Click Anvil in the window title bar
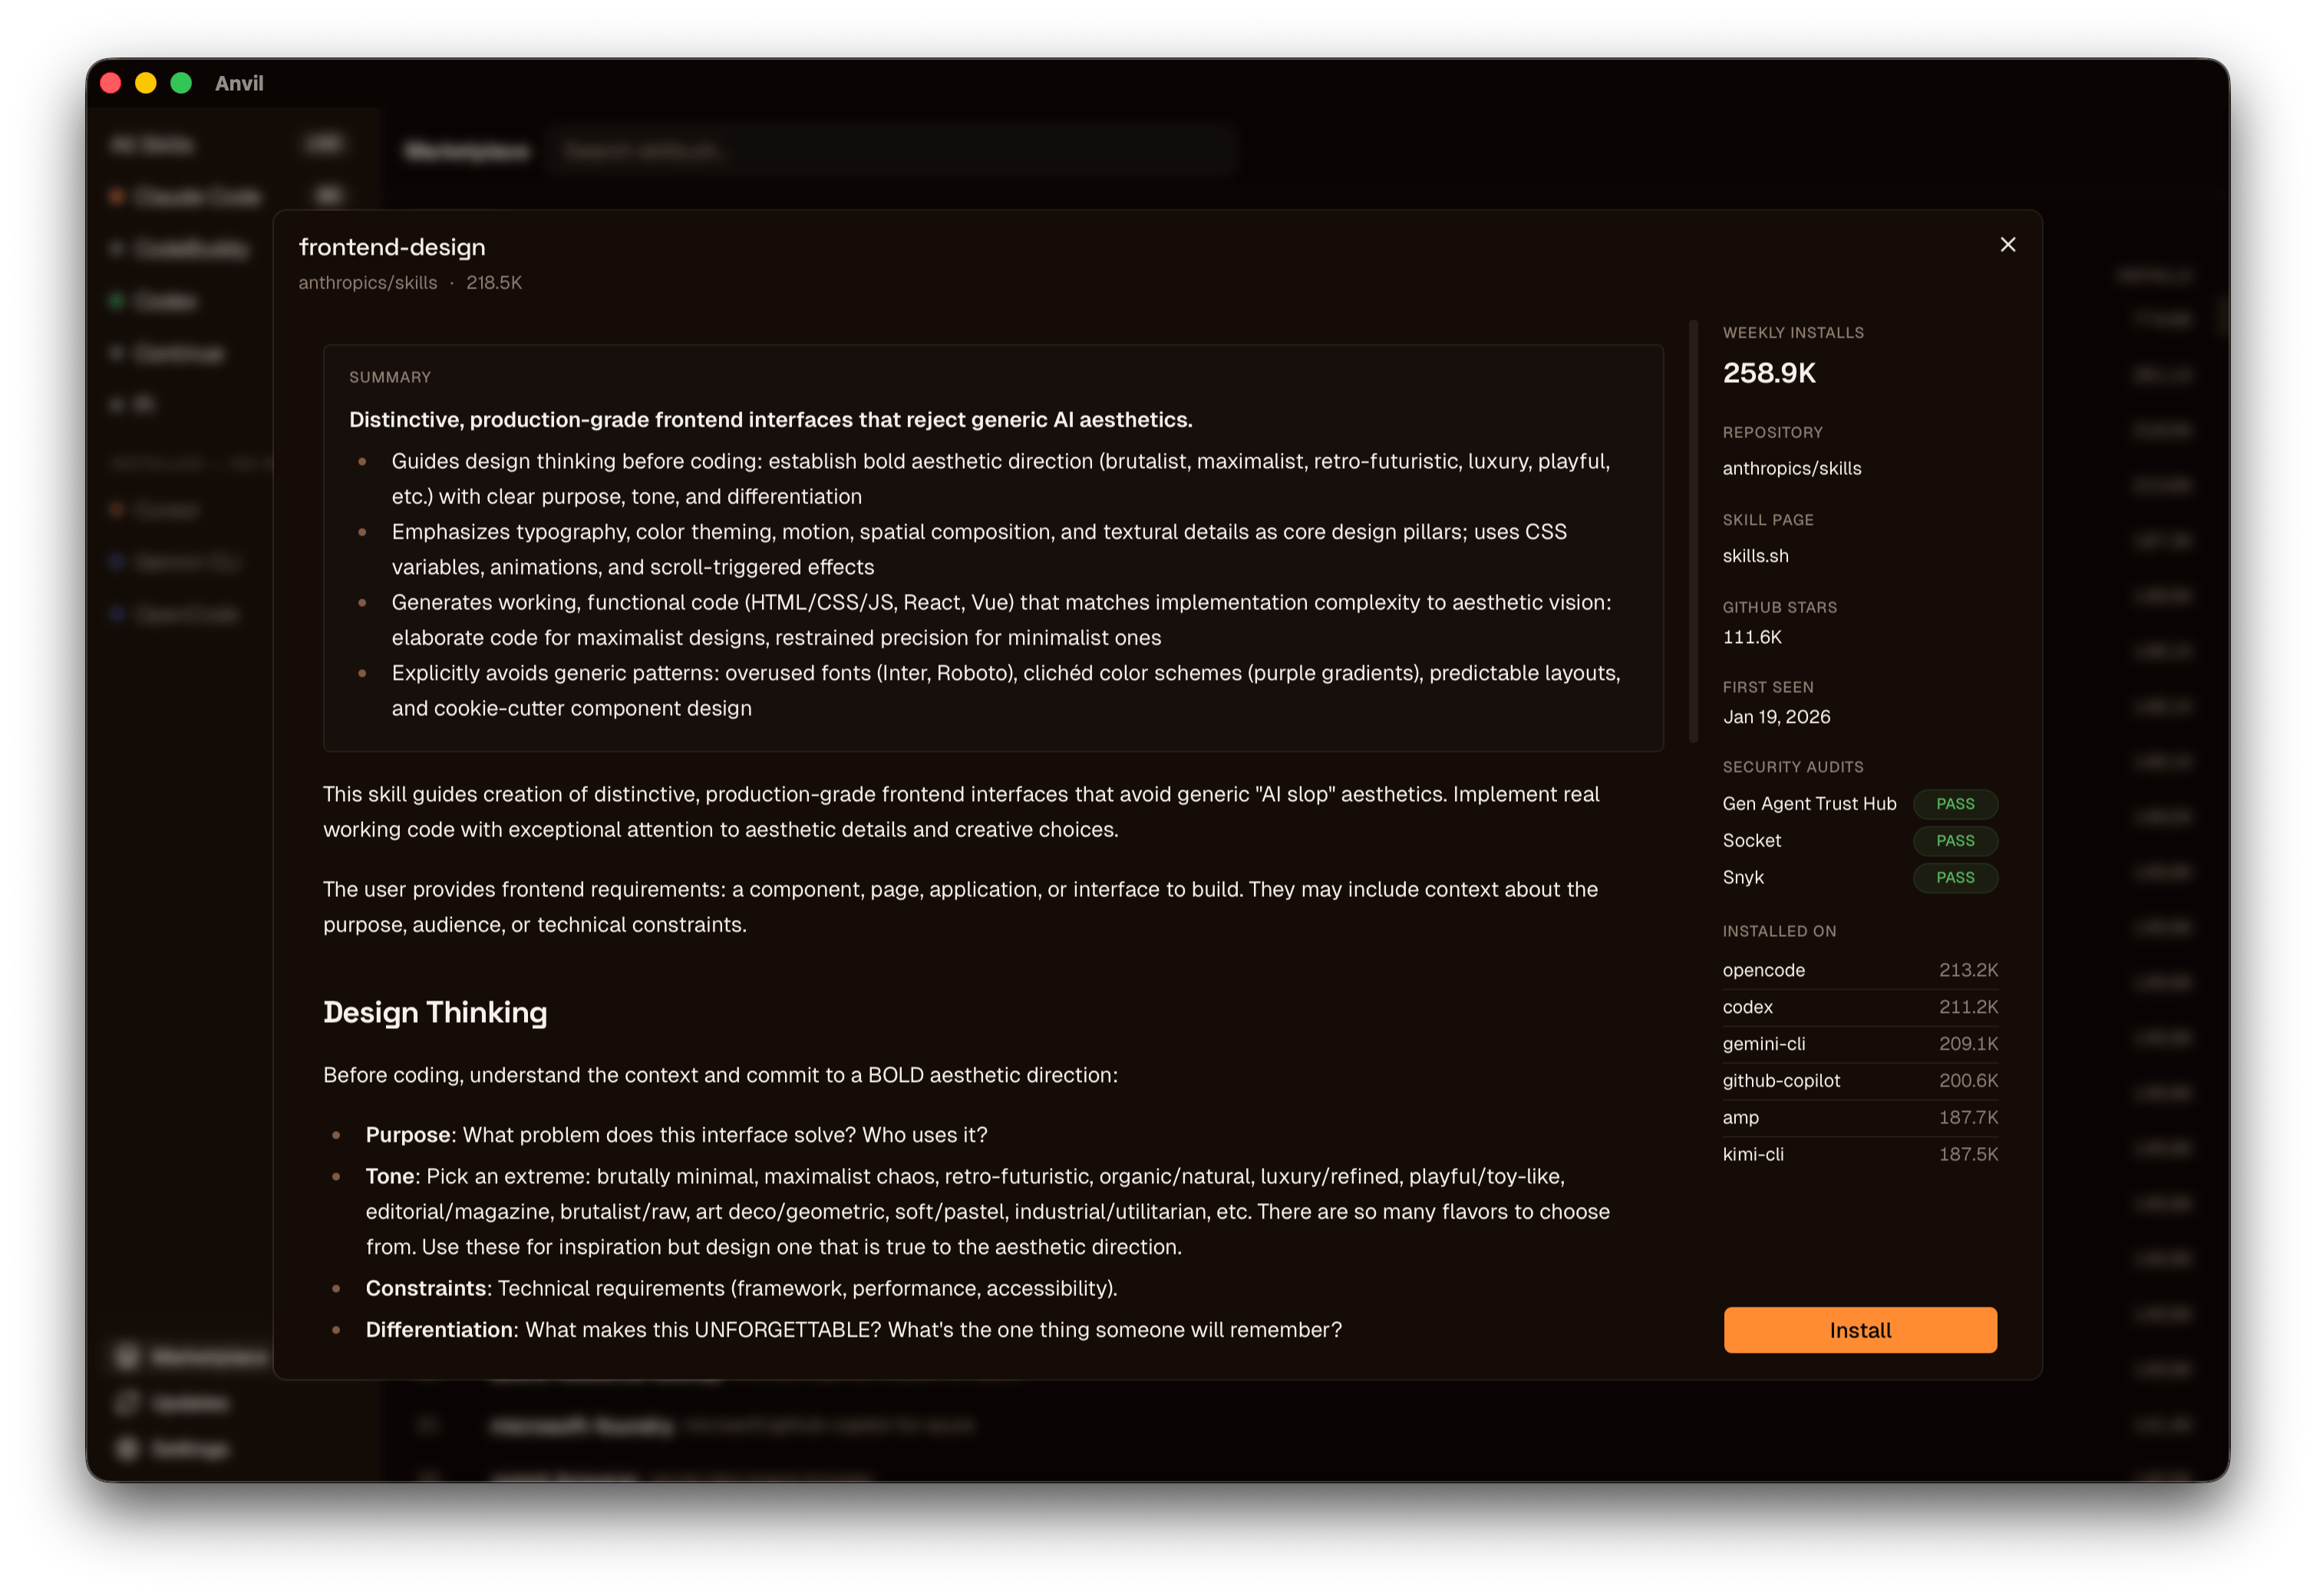 tap(239, 83)
